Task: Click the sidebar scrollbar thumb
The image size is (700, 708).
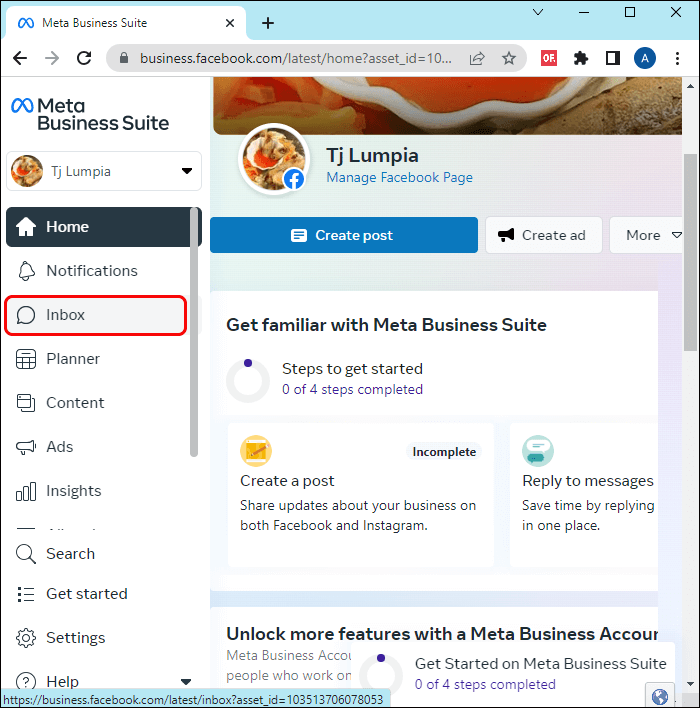Action: tap(194, 332)
